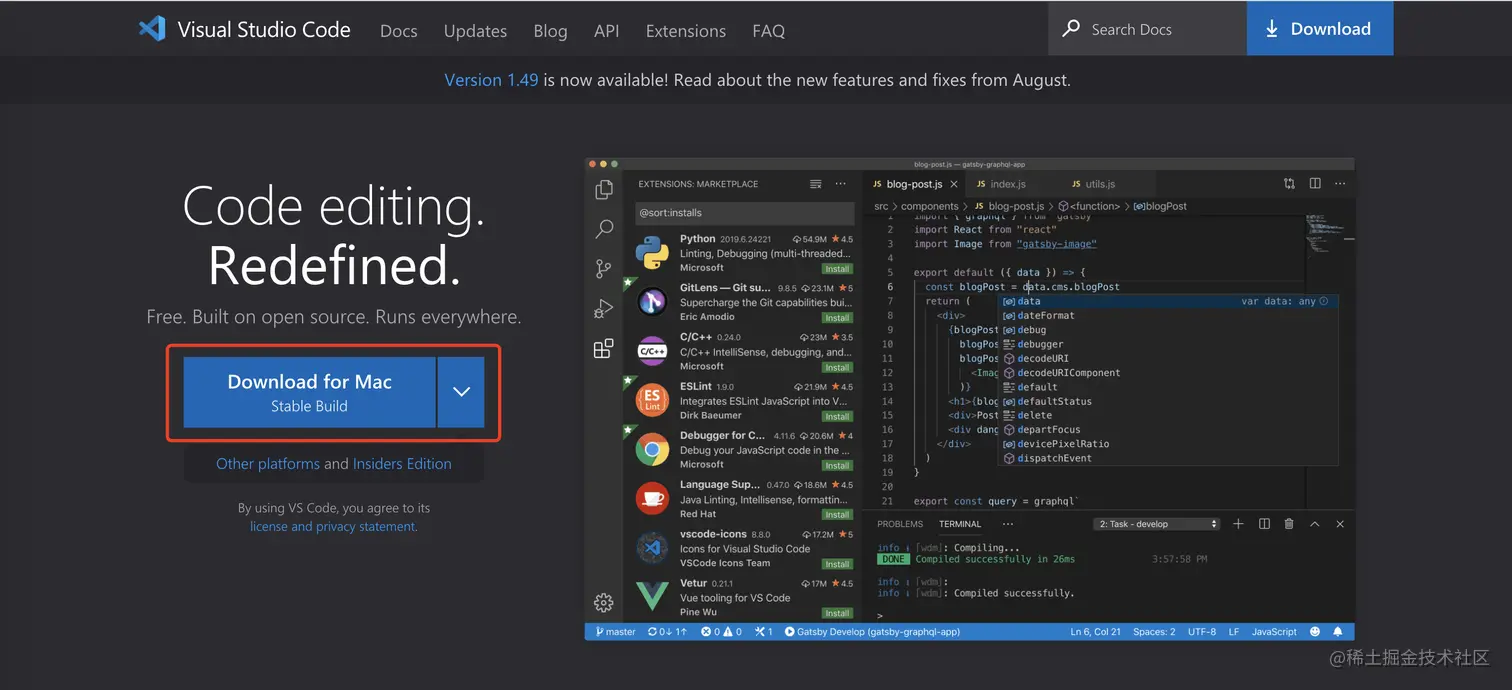Click the Debugger for Chrome extension logo

[652, 451]
